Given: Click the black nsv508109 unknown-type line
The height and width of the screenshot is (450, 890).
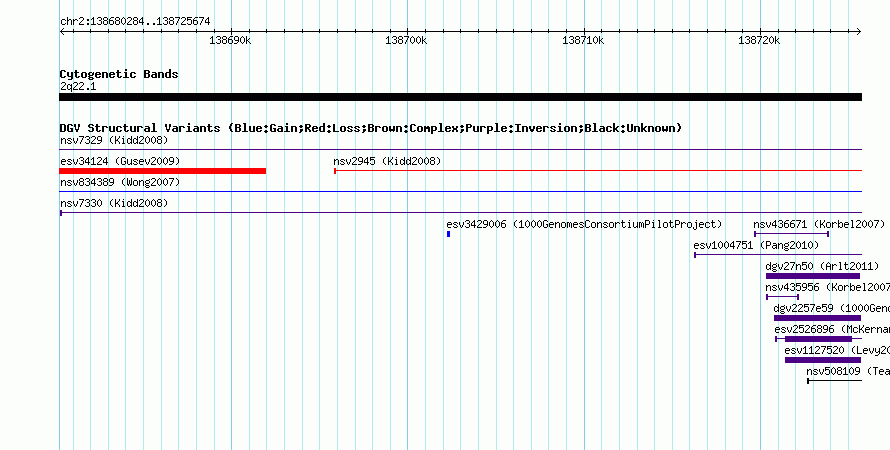Looking at the screenshot, I should point(834,381).
